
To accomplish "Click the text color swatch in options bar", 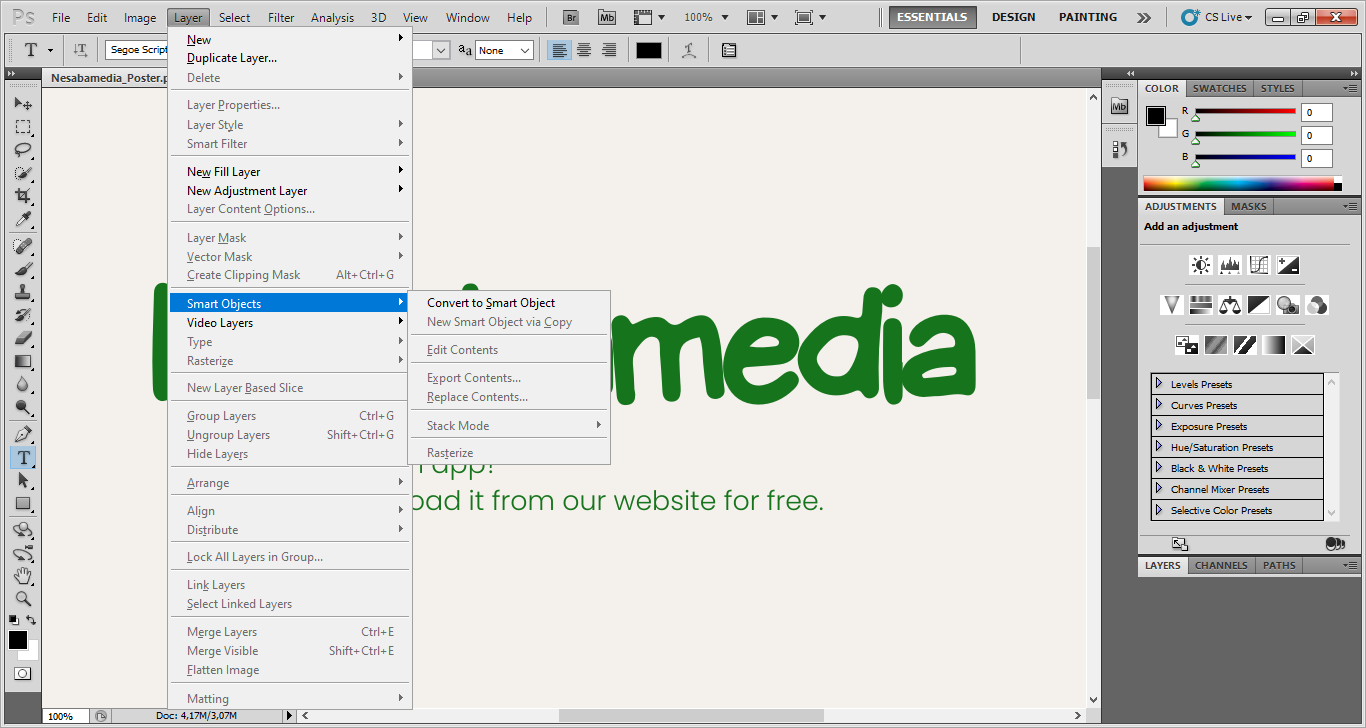I will pyautogui.click(x=649, y=50).
